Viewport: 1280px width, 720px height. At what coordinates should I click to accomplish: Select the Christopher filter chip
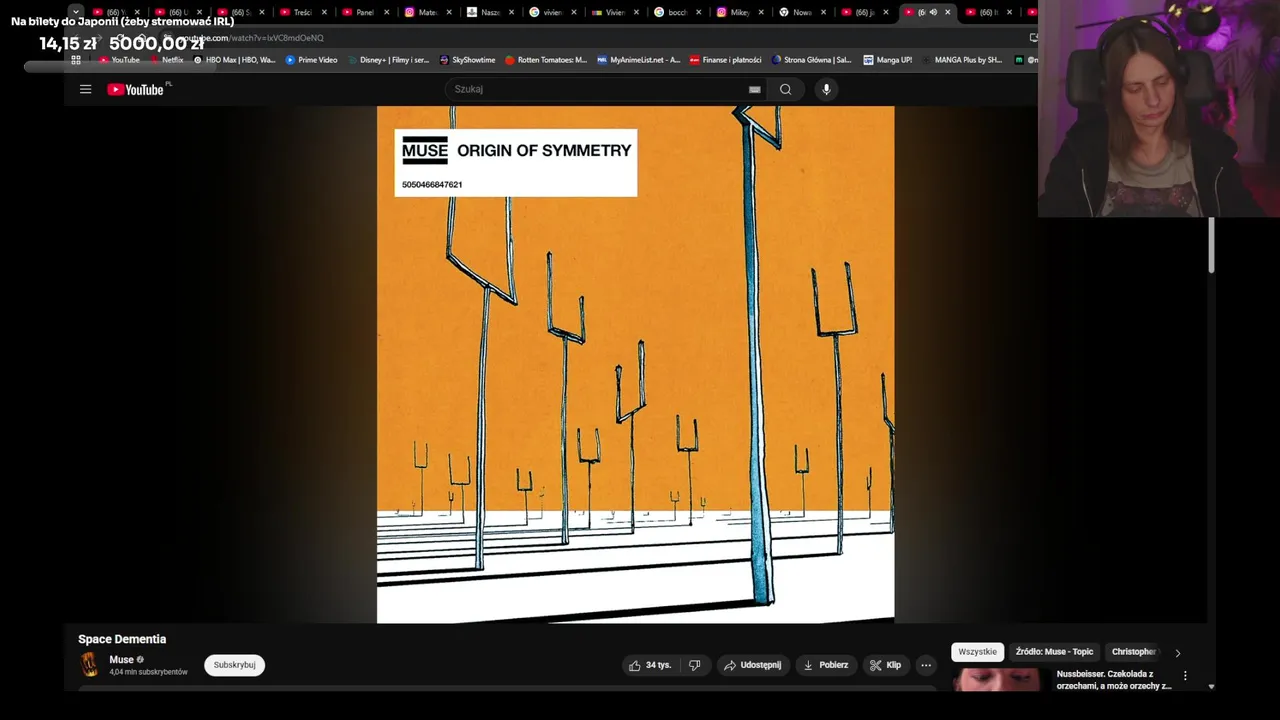(1134, 652)
